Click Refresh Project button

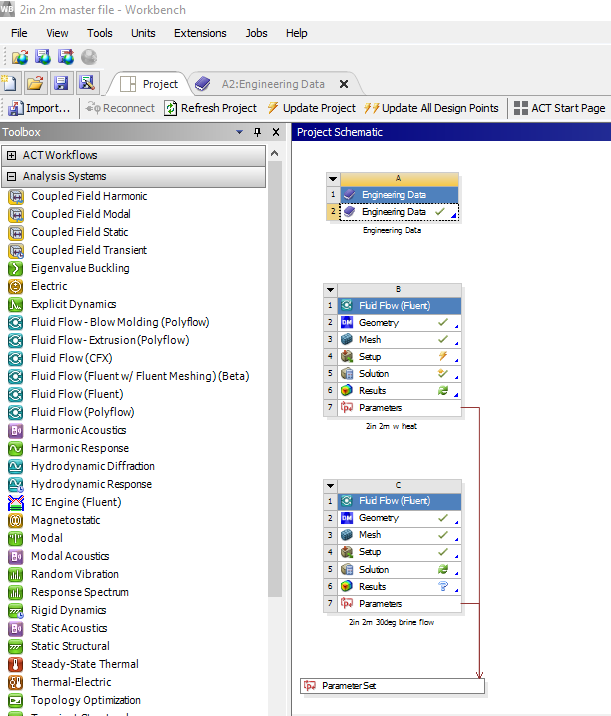point(211,108)
